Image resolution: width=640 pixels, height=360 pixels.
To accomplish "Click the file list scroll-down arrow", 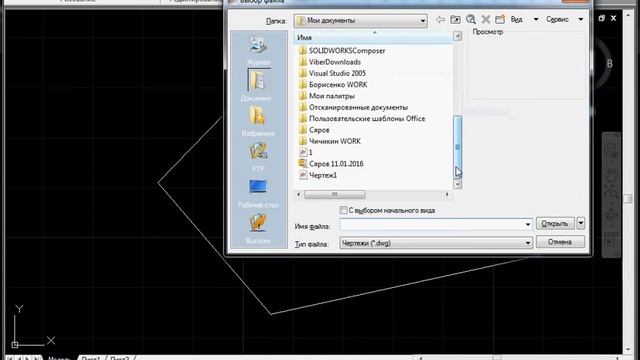I will 458,184.
